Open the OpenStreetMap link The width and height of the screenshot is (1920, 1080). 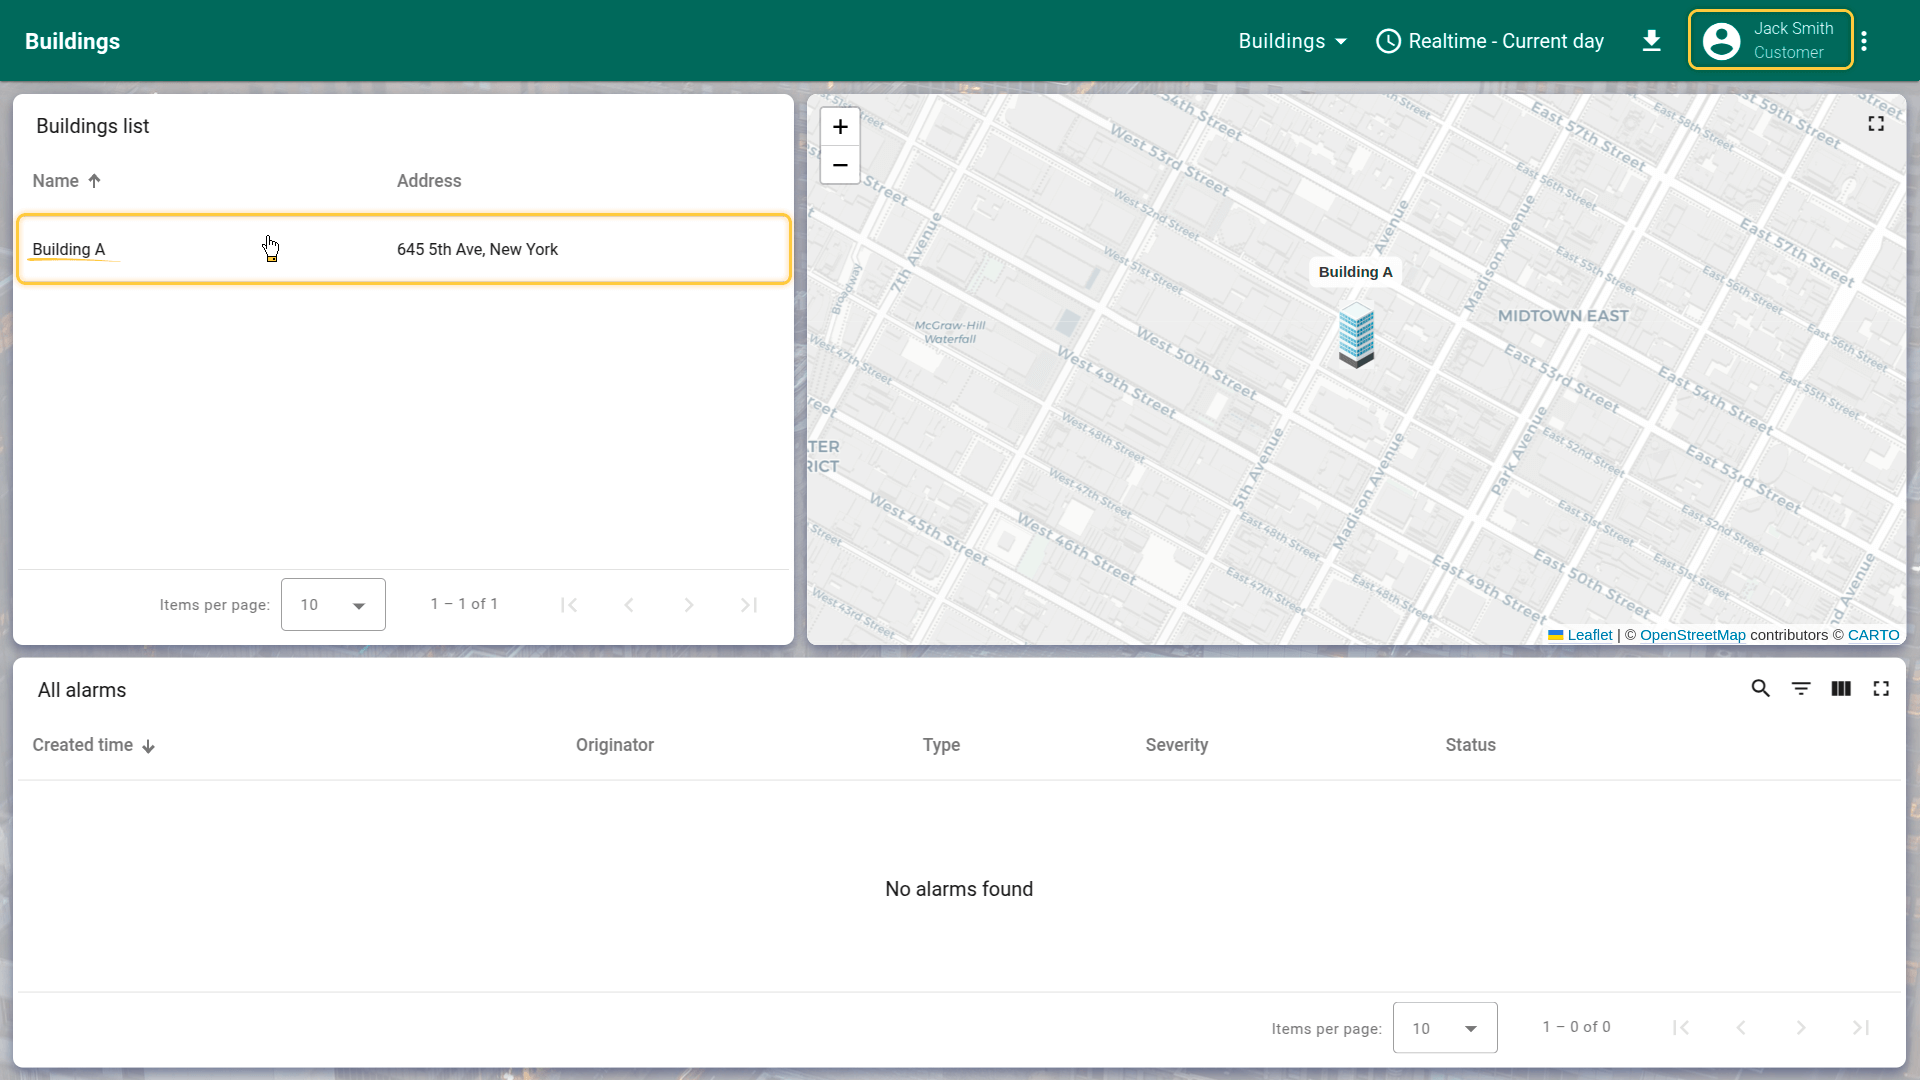click(x=1692, y=635)
